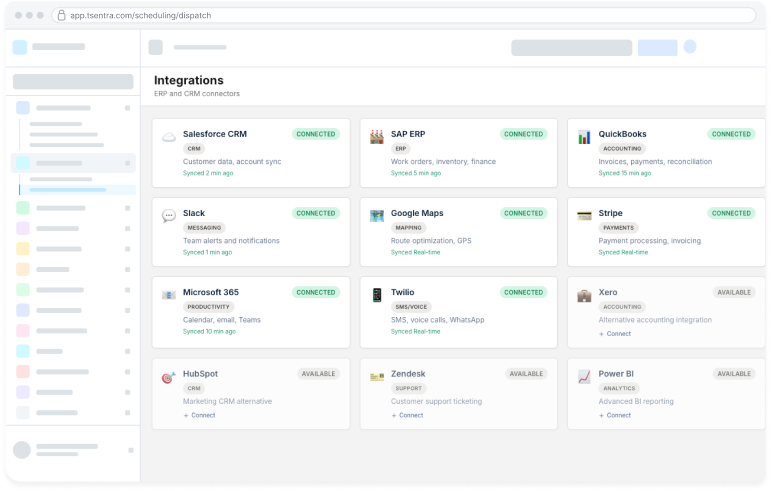771x491 pixels.
Task: Click the Twilio phone icon
Action: pyautogui.click(x=377, y=295)
